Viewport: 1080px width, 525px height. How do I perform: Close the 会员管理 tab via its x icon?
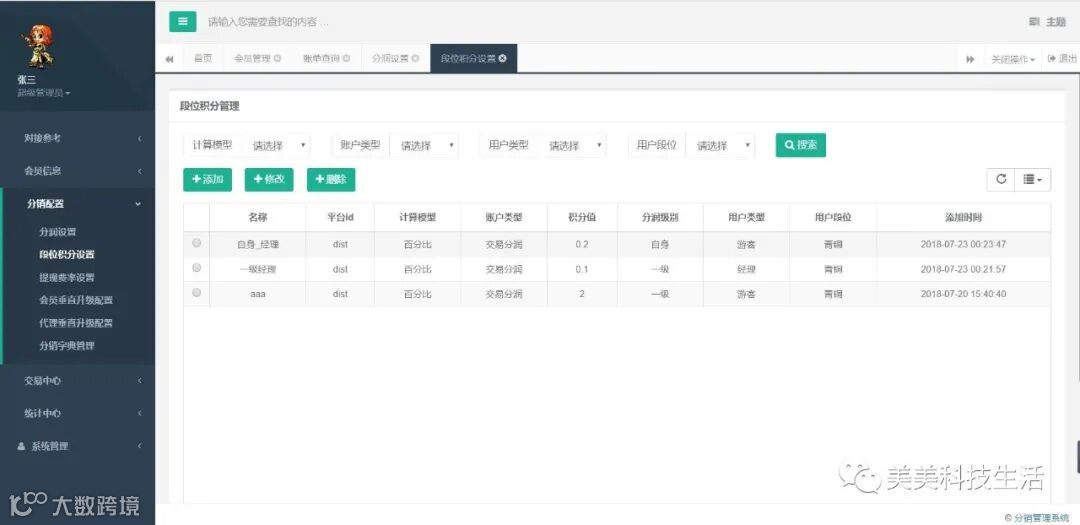coord(278,59)
